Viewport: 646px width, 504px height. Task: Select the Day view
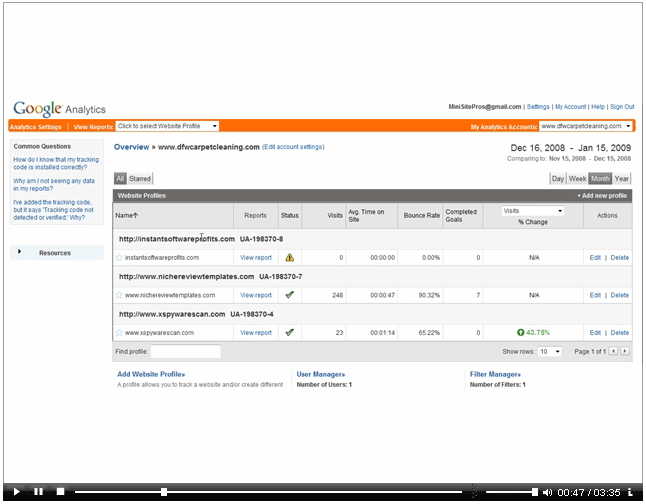[x=558, y=178]
